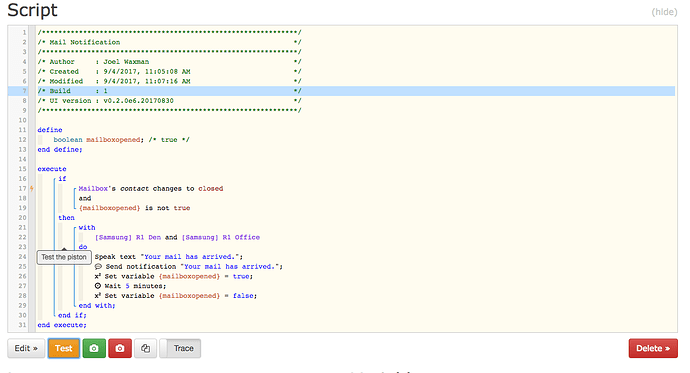Select the highlighted Build line 7

click(x=341, y=91)
